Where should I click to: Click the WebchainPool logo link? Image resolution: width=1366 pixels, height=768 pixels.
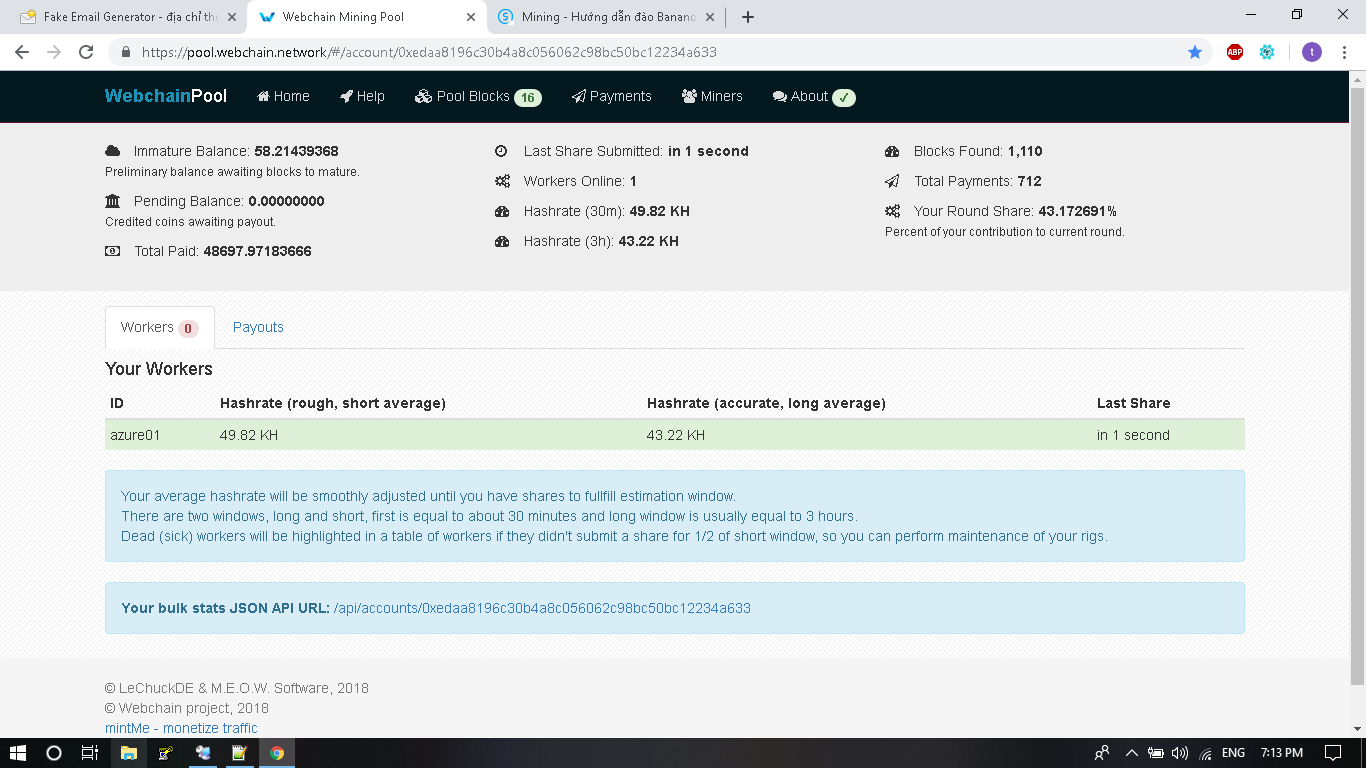click(166, 96)
